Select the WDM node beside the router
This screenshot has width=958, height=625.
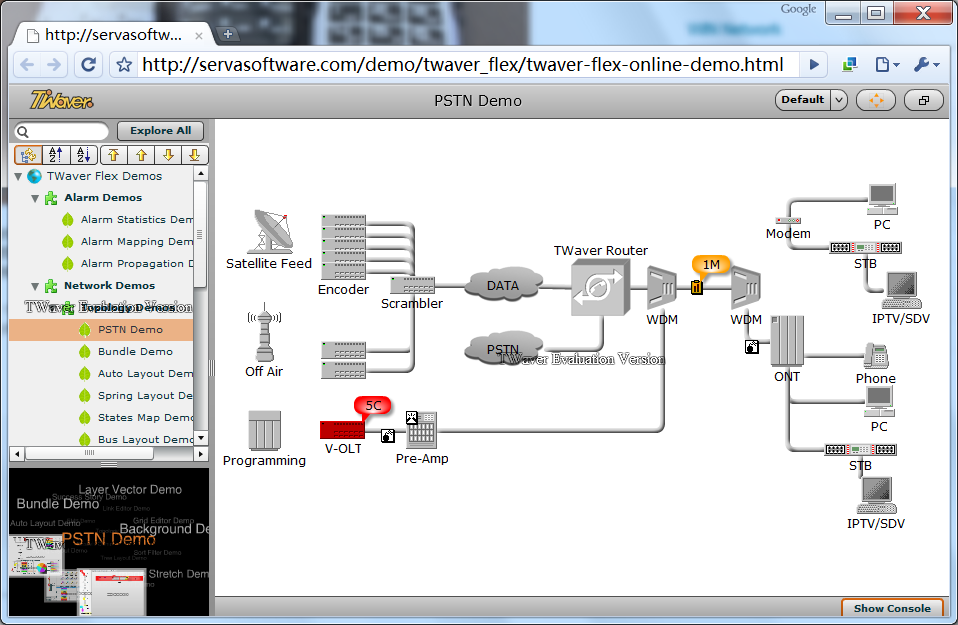coord(662,286)
